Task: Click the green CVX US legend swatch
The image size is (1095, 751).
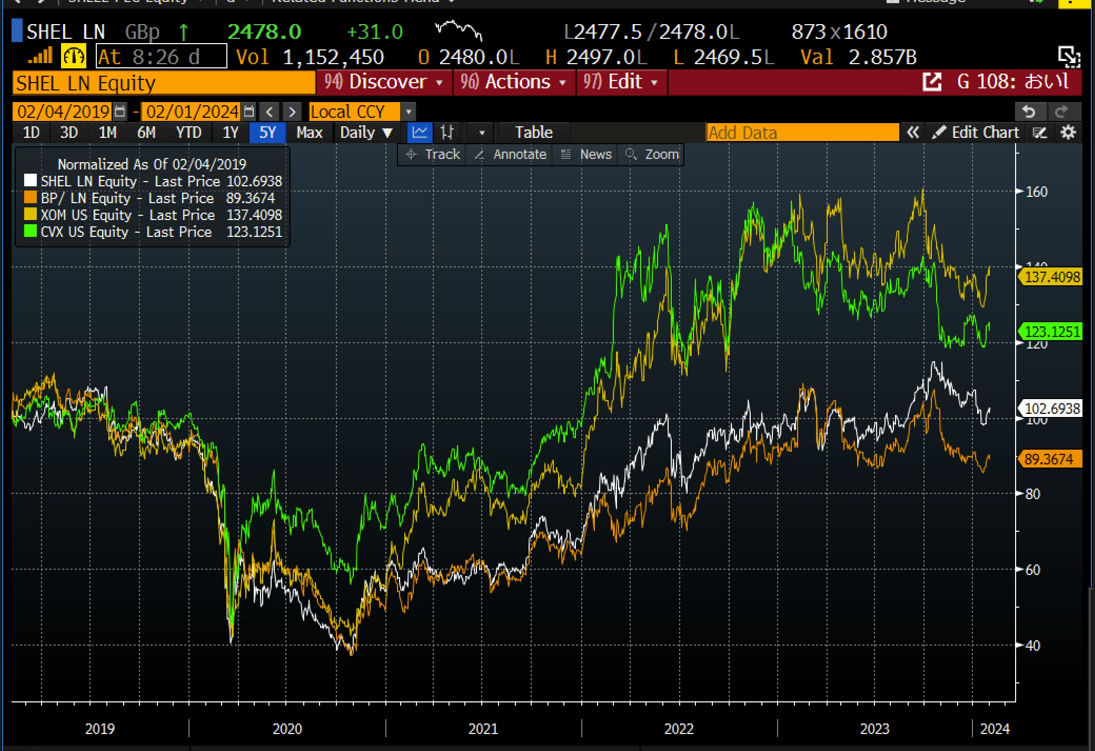Action: point(30,231)
